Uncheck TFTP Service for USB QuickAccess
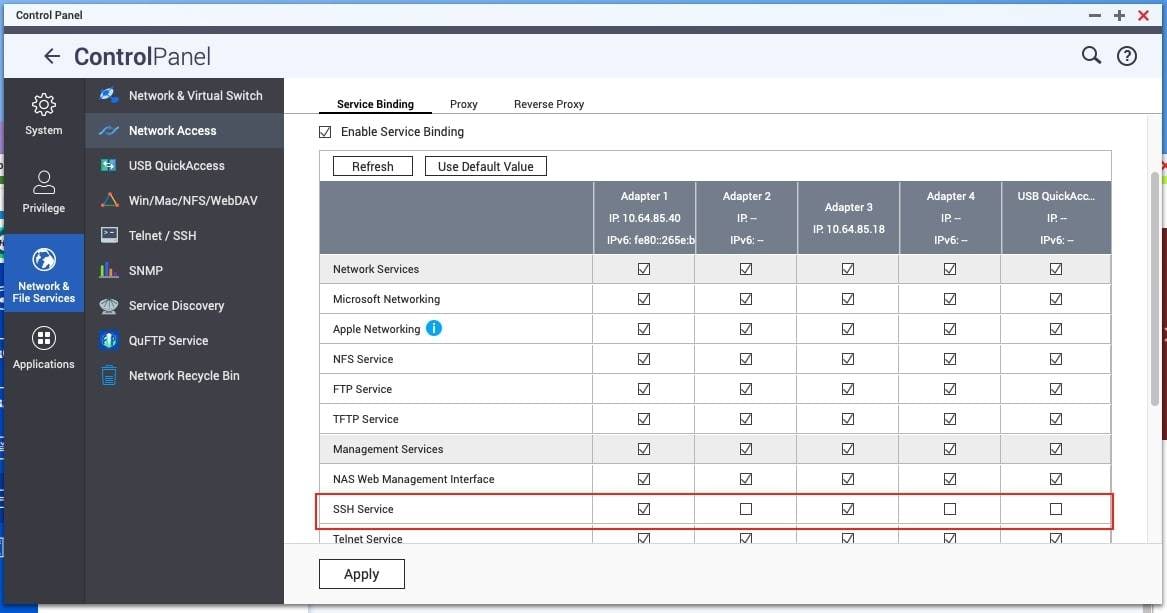The width and height of the screenshot is (1167, 613). click(x=1055, y=419)
